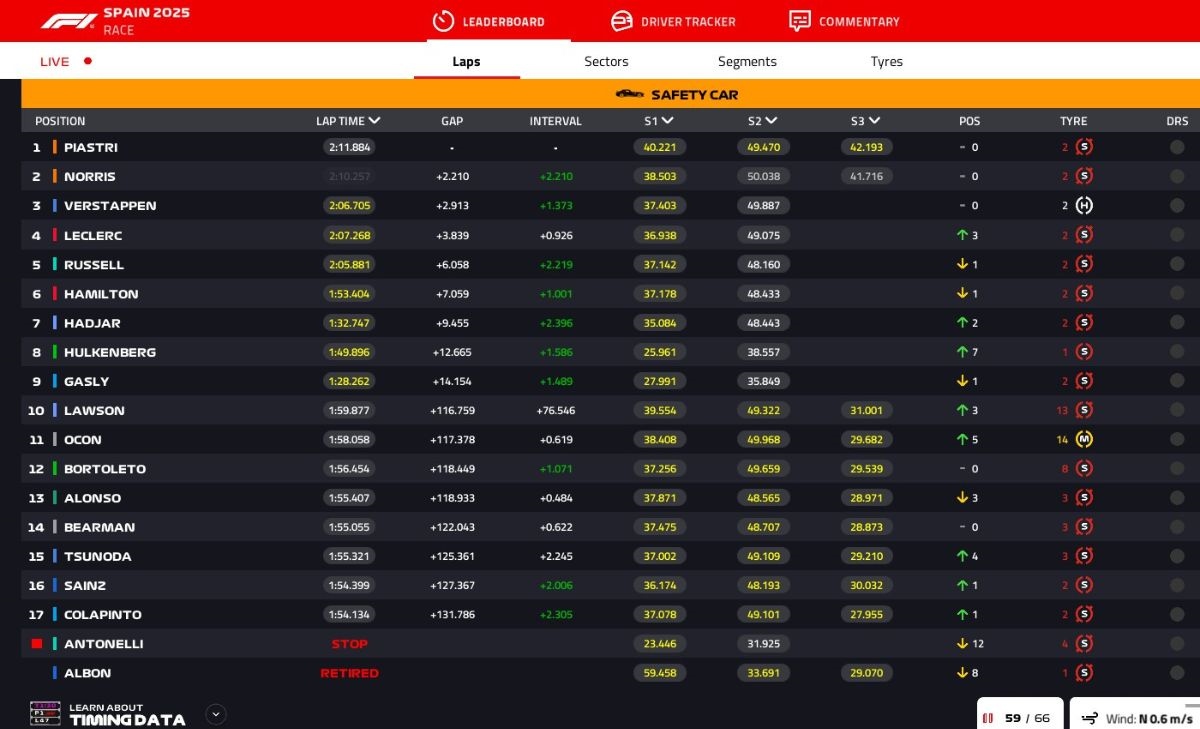Image resolution: width=1200 pixels, height=729 pixels.
Task: Click the F1 logo in header
Action: [68, 21]
